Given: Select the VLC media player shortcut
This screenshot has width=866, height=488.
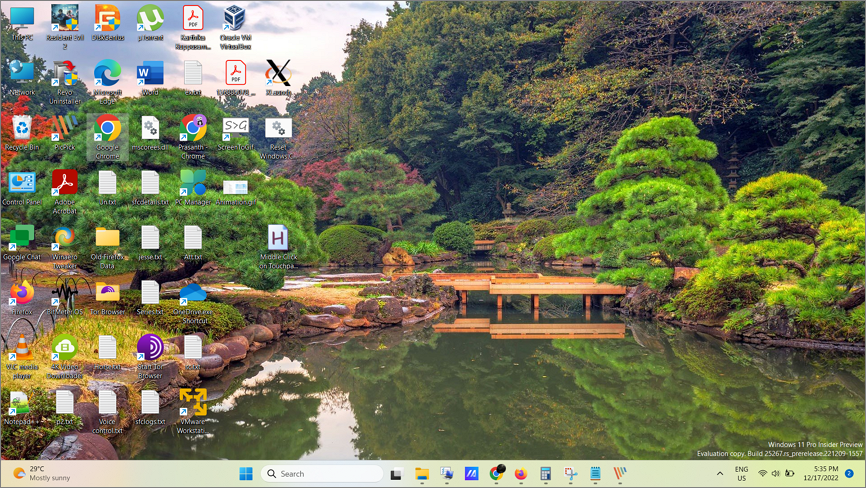Looking at the screenshot, I should tap(22, 357).
